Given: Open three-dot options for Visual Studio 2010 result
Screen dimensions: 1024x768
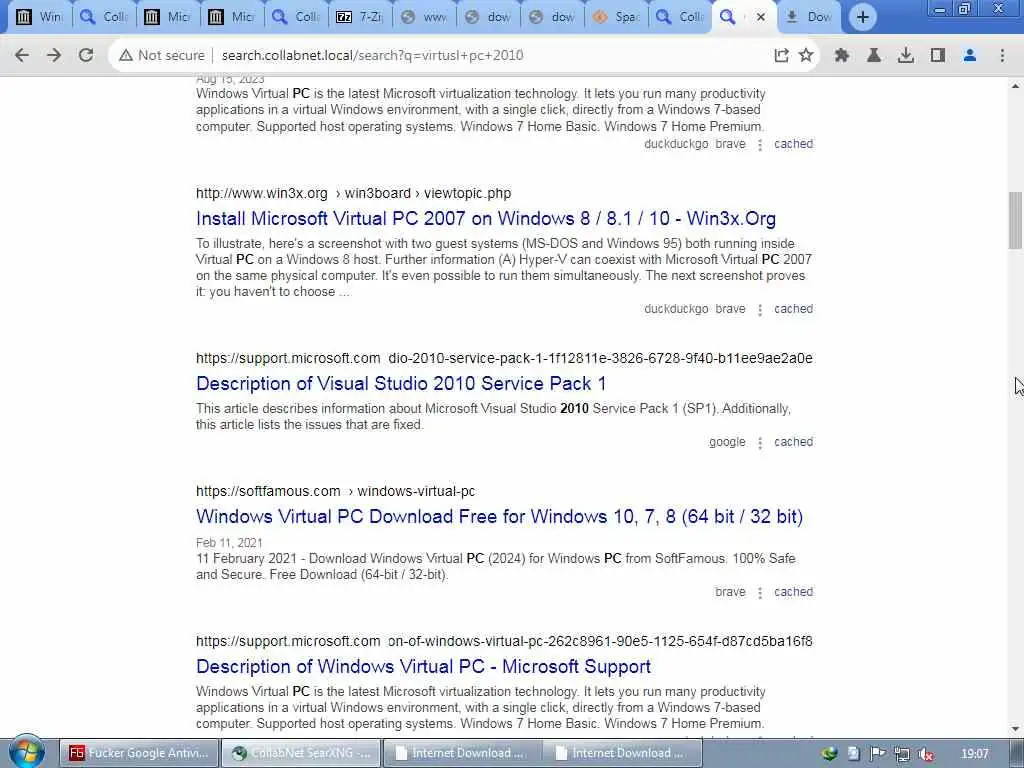Looking at the screenshot, I should [760, 443].
